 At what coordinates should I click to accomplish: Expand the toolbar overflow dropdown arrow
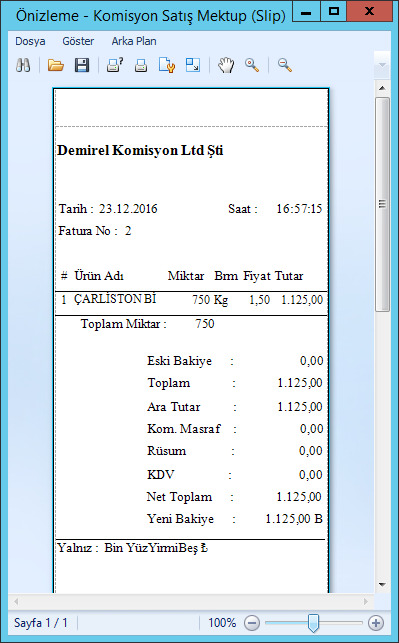382,65
